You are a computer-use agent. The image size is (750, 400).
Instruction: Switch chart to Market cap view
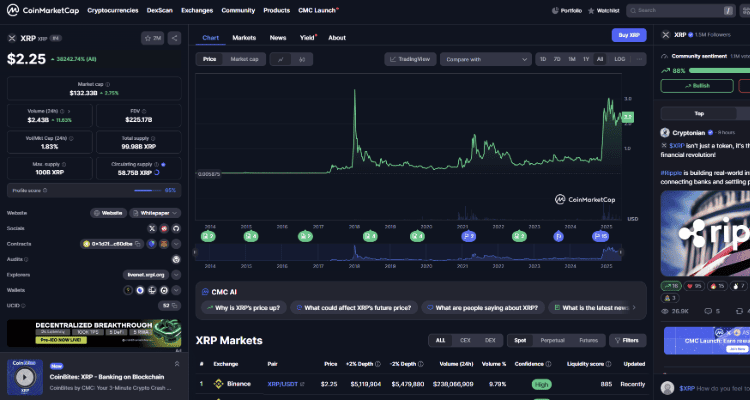(244, 59)
